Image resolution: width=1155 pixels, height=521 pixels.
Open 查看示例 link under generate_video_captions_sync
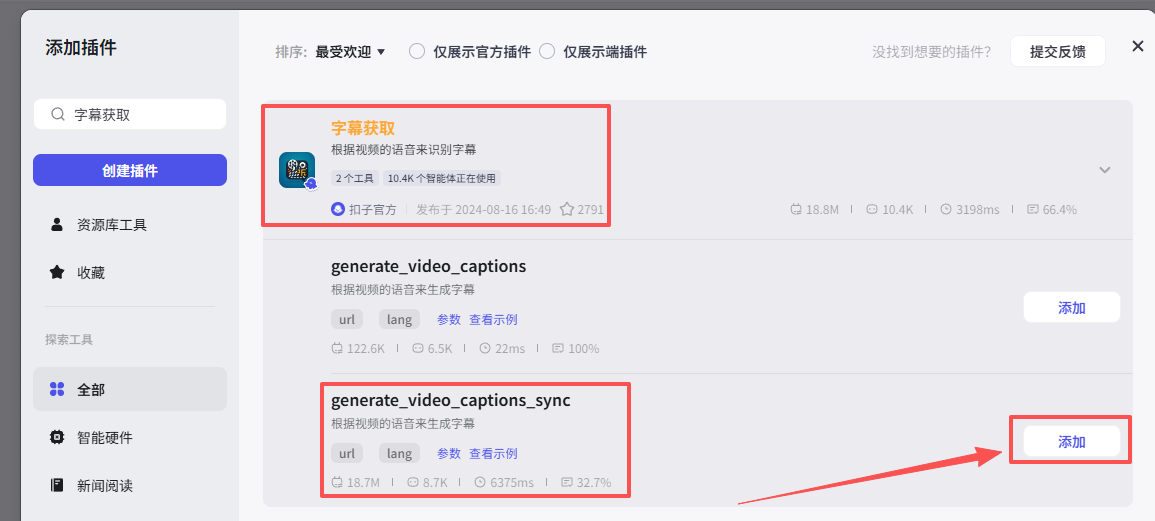(x=493, y=454)
